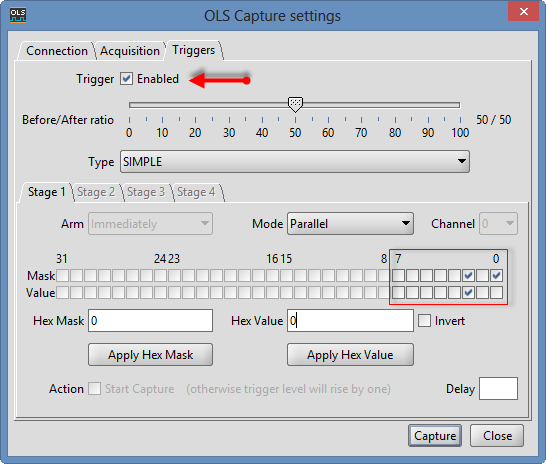Start acquisition with the Capture button
The width and height of the screenshot is (546, 464).
[x=435, y=435]
